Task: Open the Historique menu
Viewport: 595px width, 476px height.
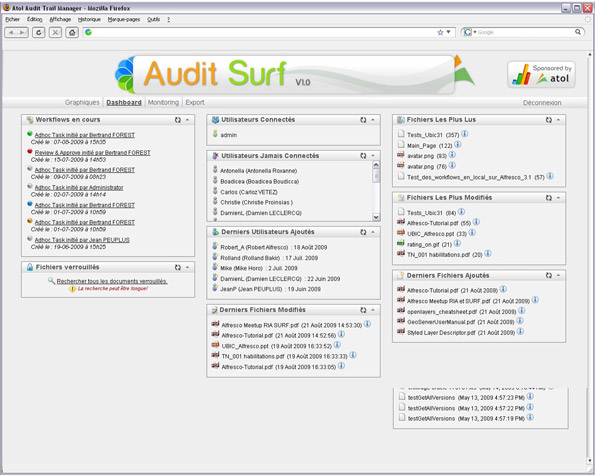Action: [x=89, y=19]
